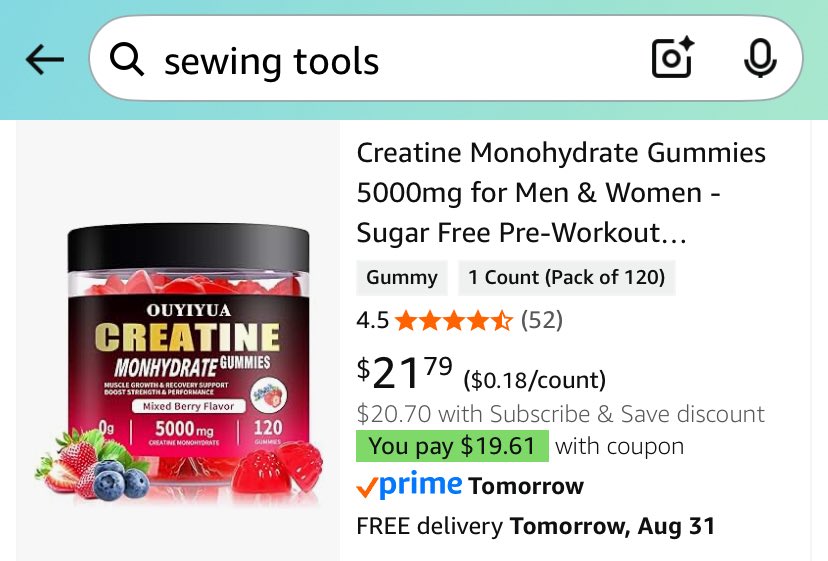The image size is (828, 561).
Task: Select the 1 Count (Pack of 120) chip
Action: (567, 277)
